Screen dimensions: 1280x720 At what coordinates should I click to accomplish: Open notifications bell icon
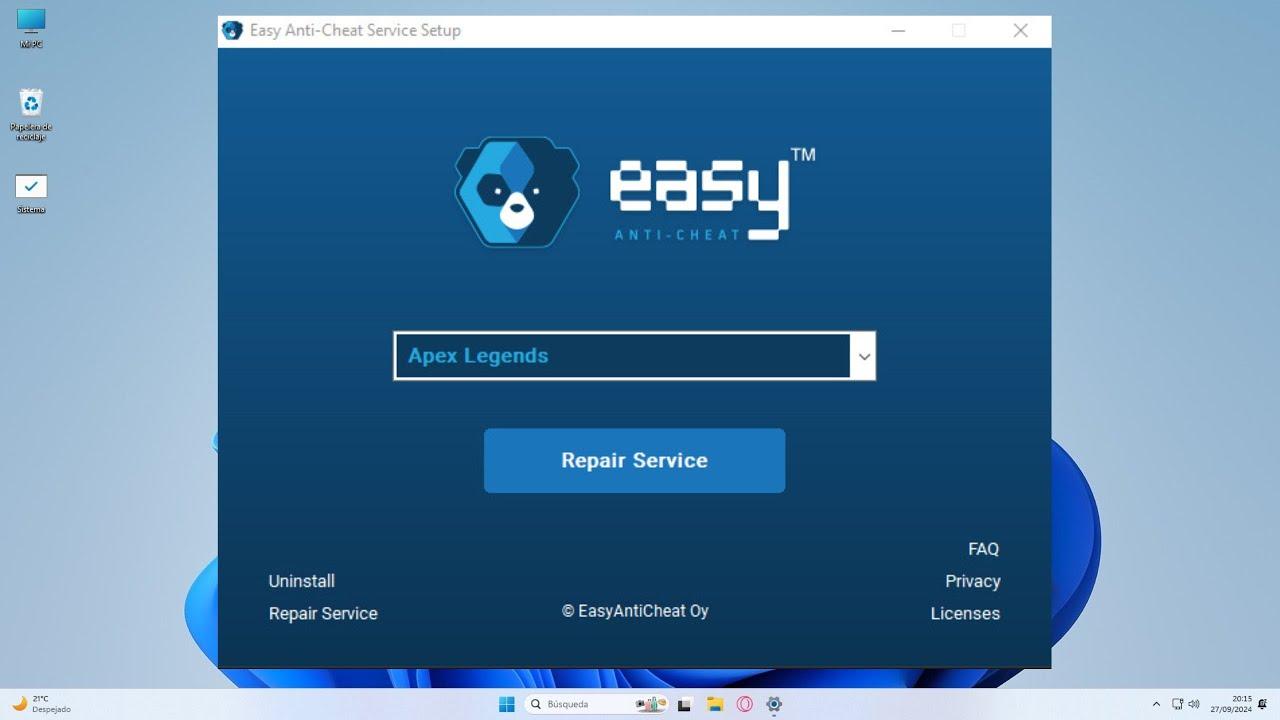(x=1263, y=704)
